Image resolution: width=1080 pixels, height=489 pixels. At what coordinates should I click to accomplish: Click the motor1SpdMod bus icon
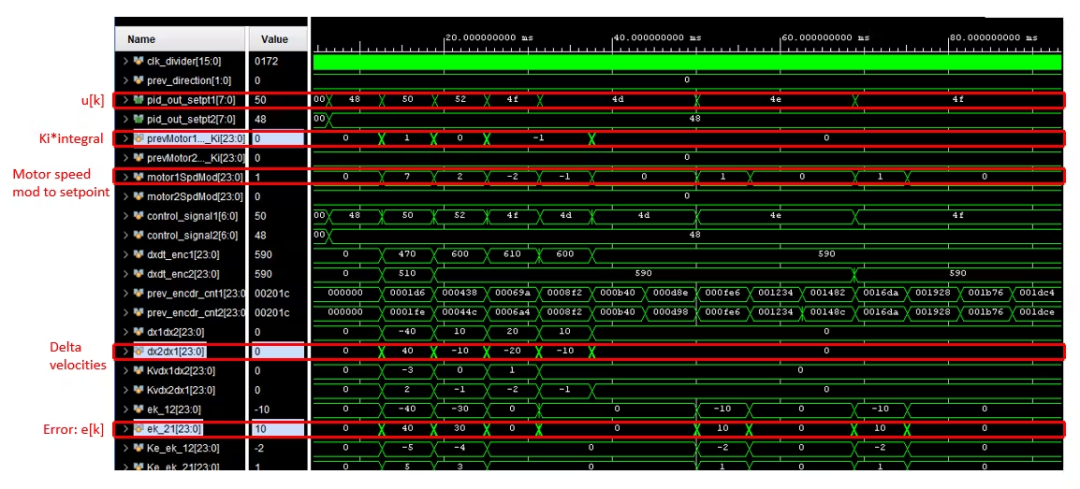coord(138,177)
